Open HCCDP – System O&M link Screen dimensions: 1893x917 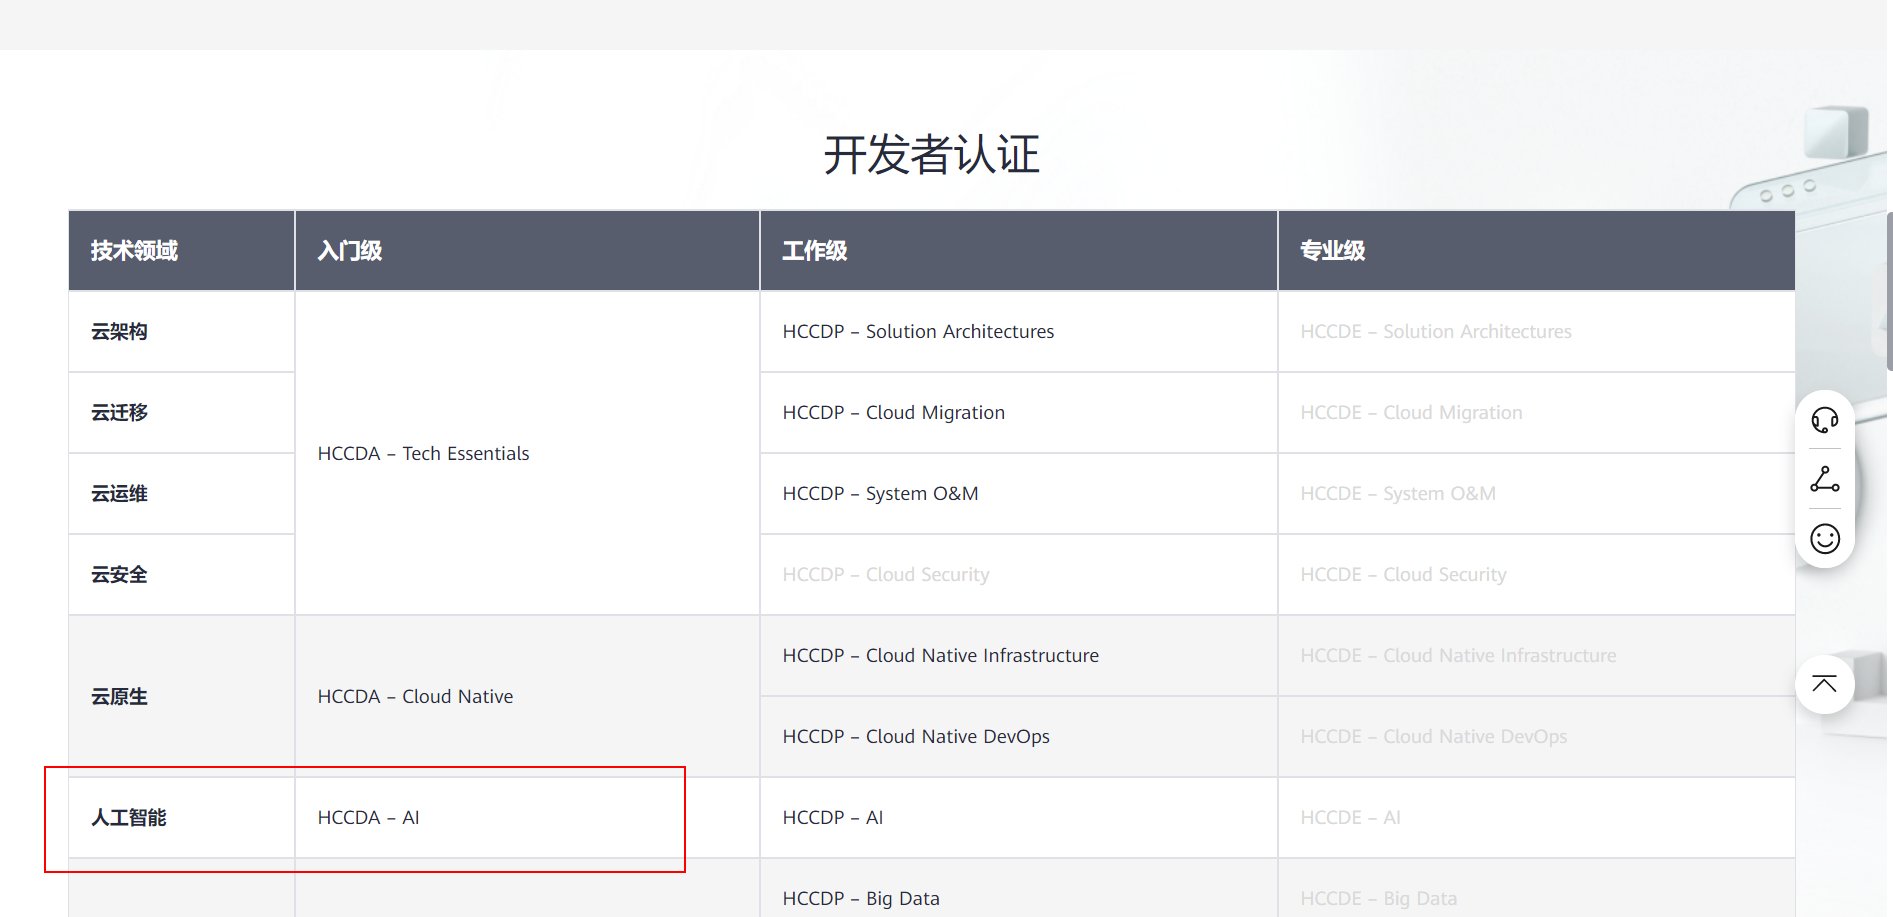tap(880, 494)
